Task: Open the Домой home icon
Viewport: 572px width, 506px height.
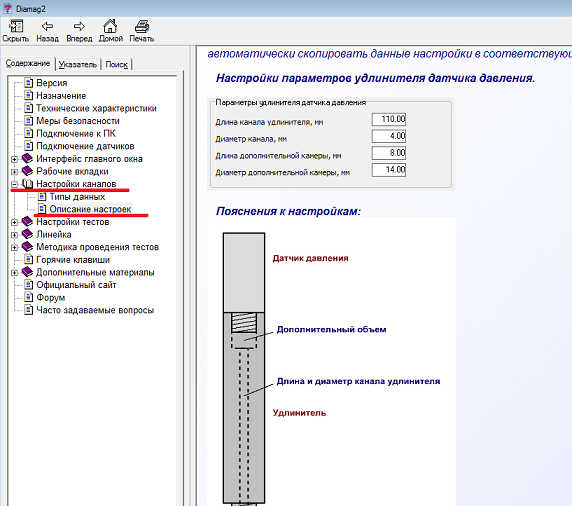Action: [x=110, y=26]
